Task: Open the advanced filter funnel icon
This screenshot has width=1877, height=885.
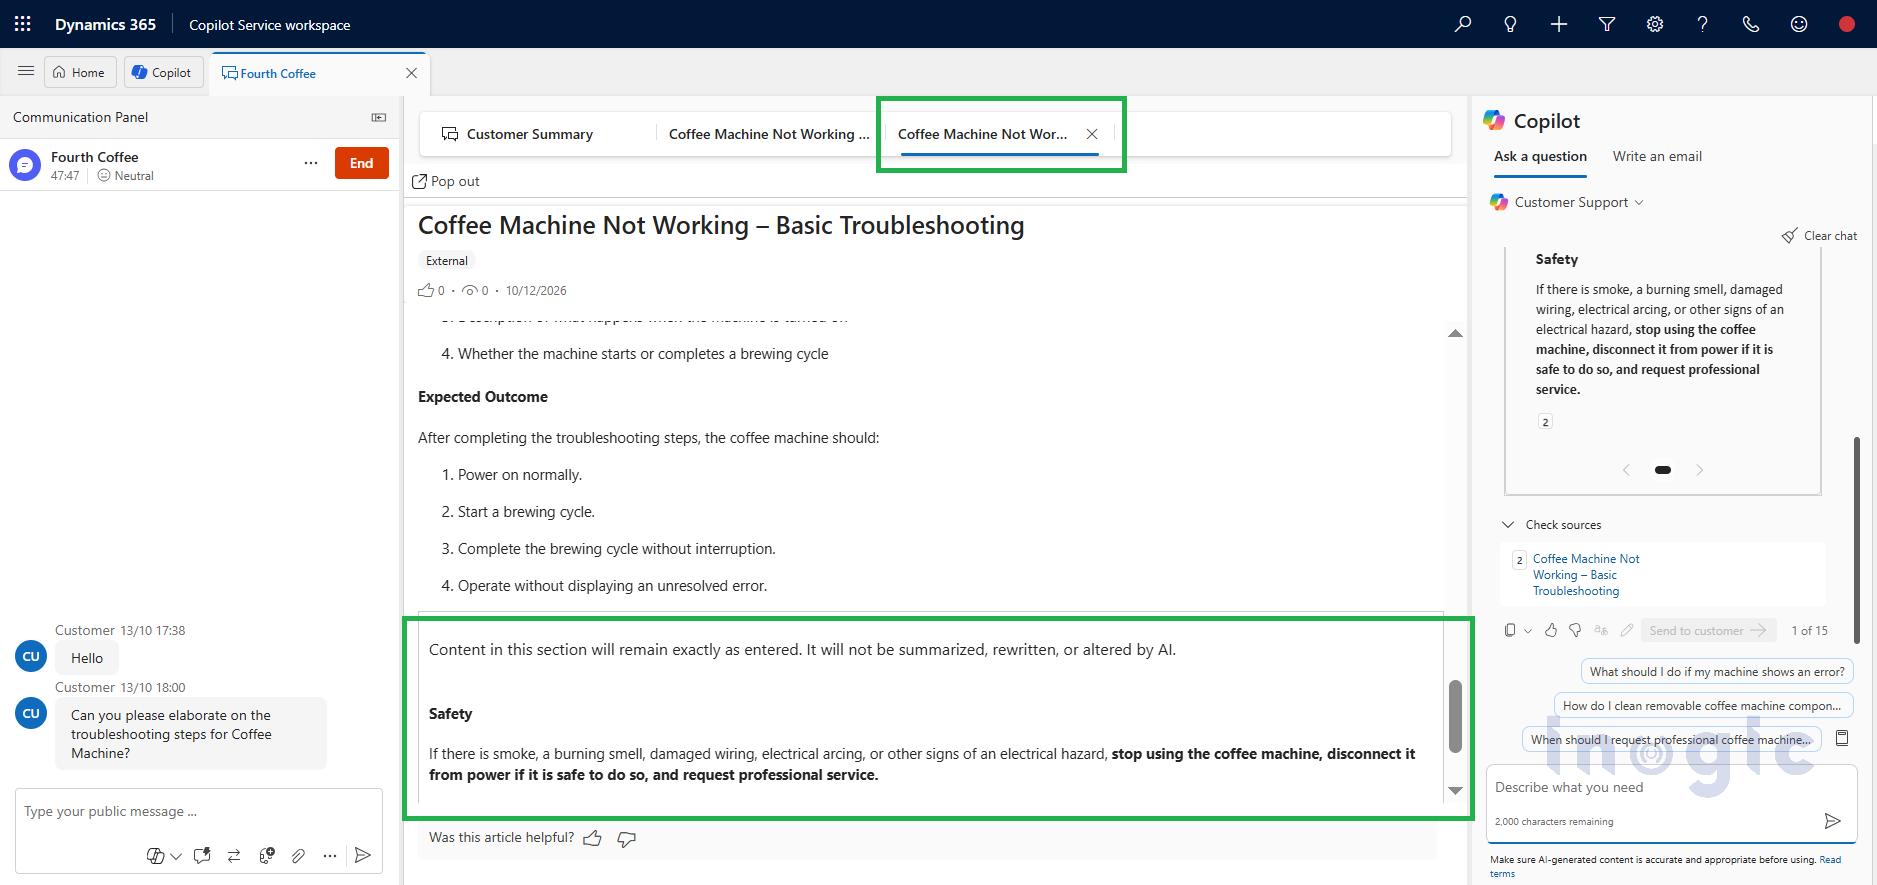Action: [1607, 24]
